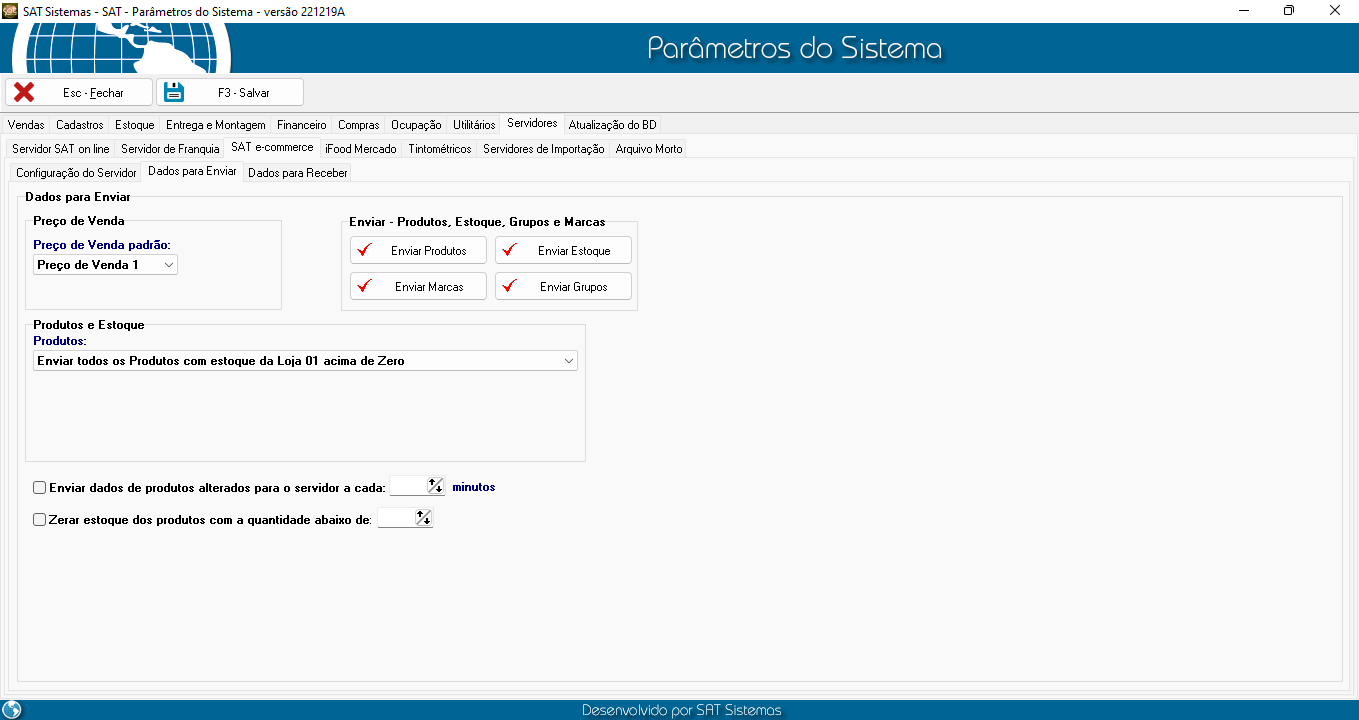Click the SAT app icon in title bar
Image resolution: width=1359 pixels, height=720 pixels.
11,10
